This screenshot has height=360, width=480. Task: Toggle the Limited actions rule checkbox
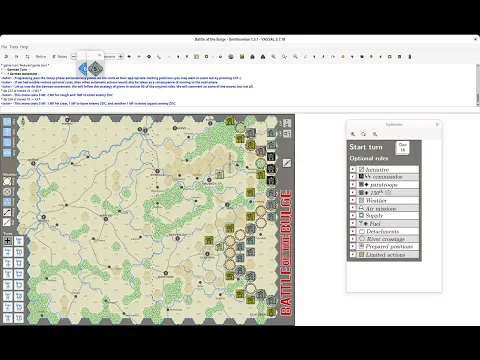(x=353, y=254)
